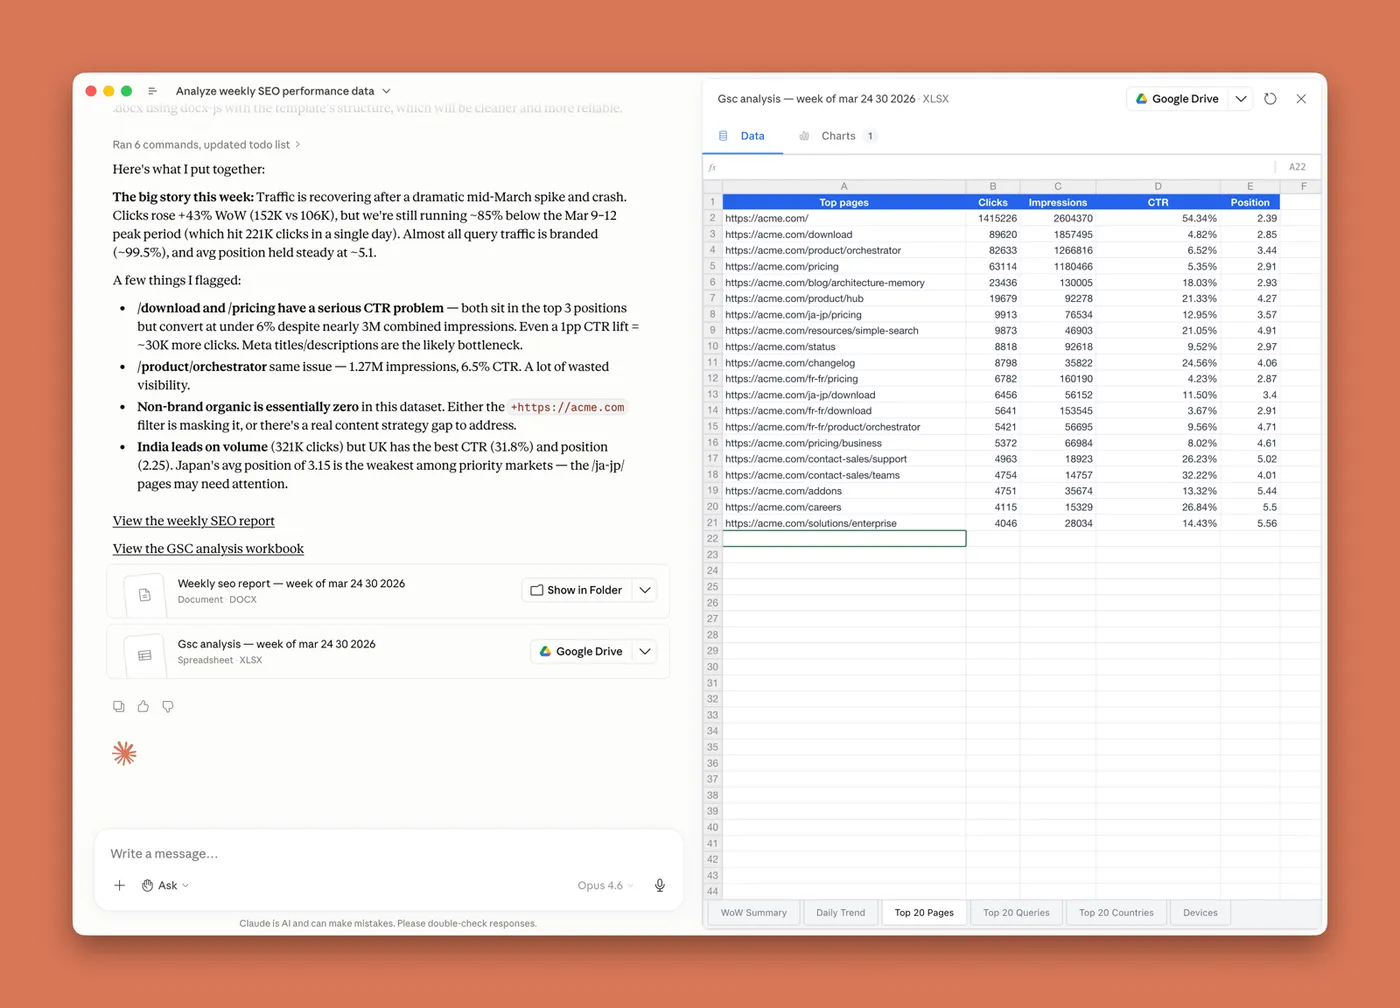Open dropdown next to Show in Folder

[x=645, y=590]
